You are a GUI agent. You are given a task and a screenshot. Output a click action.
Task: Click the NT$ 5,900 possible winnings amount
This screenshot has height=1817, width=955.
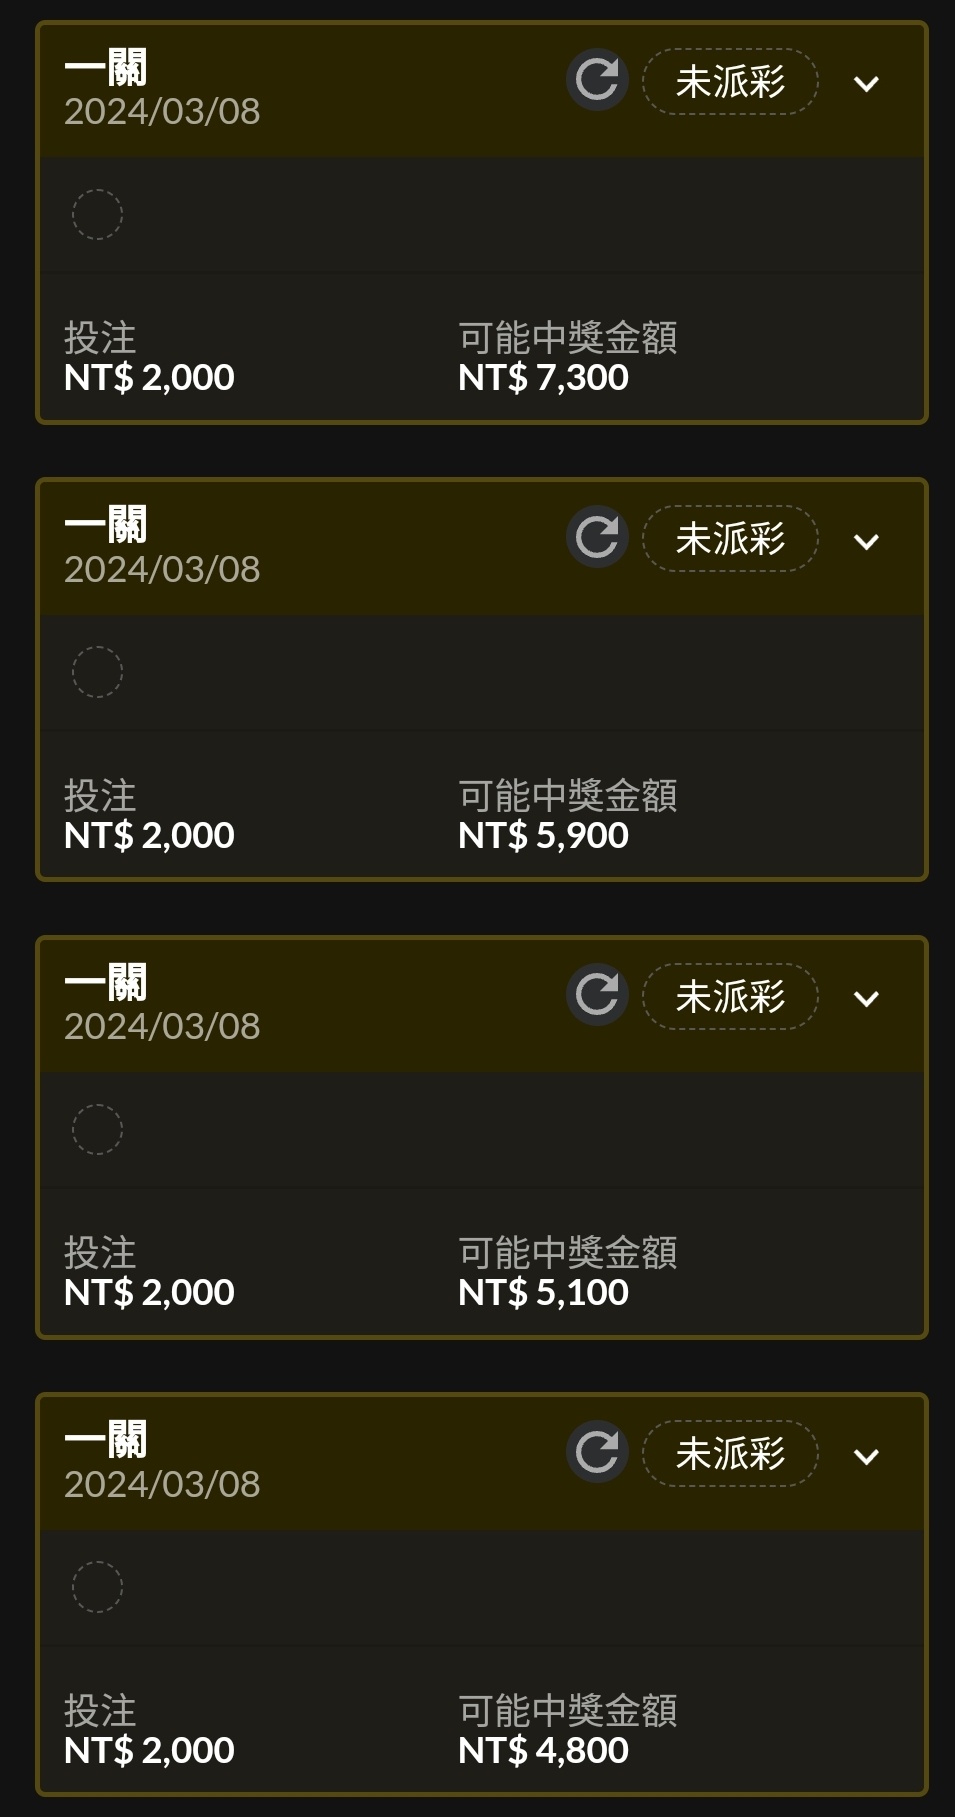coord(543,835)
